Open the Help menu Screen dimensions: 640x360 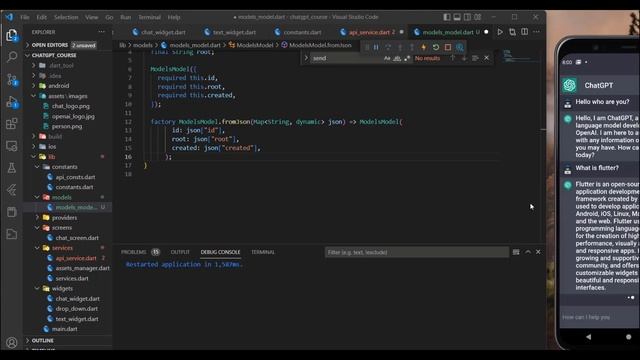(174, 17)
